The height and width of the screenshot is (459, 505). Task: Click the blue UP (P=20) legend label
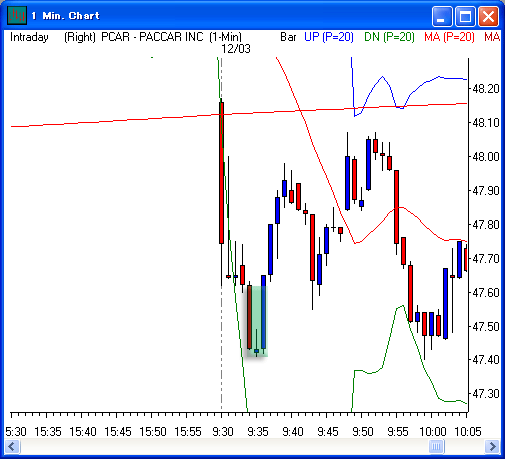[x=329, y=37]
